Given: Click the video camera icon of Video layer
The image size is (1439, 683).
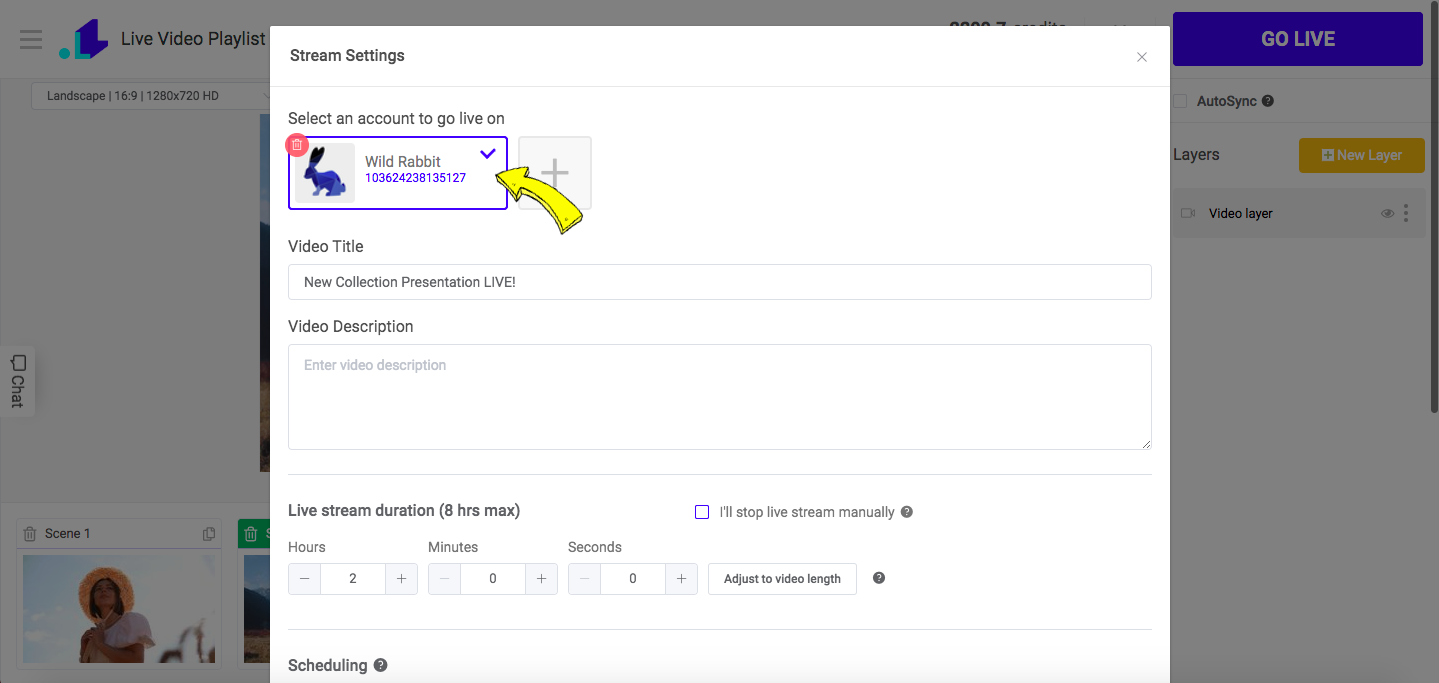Looking at the screenshot, I should click(x=1188, y=213).
